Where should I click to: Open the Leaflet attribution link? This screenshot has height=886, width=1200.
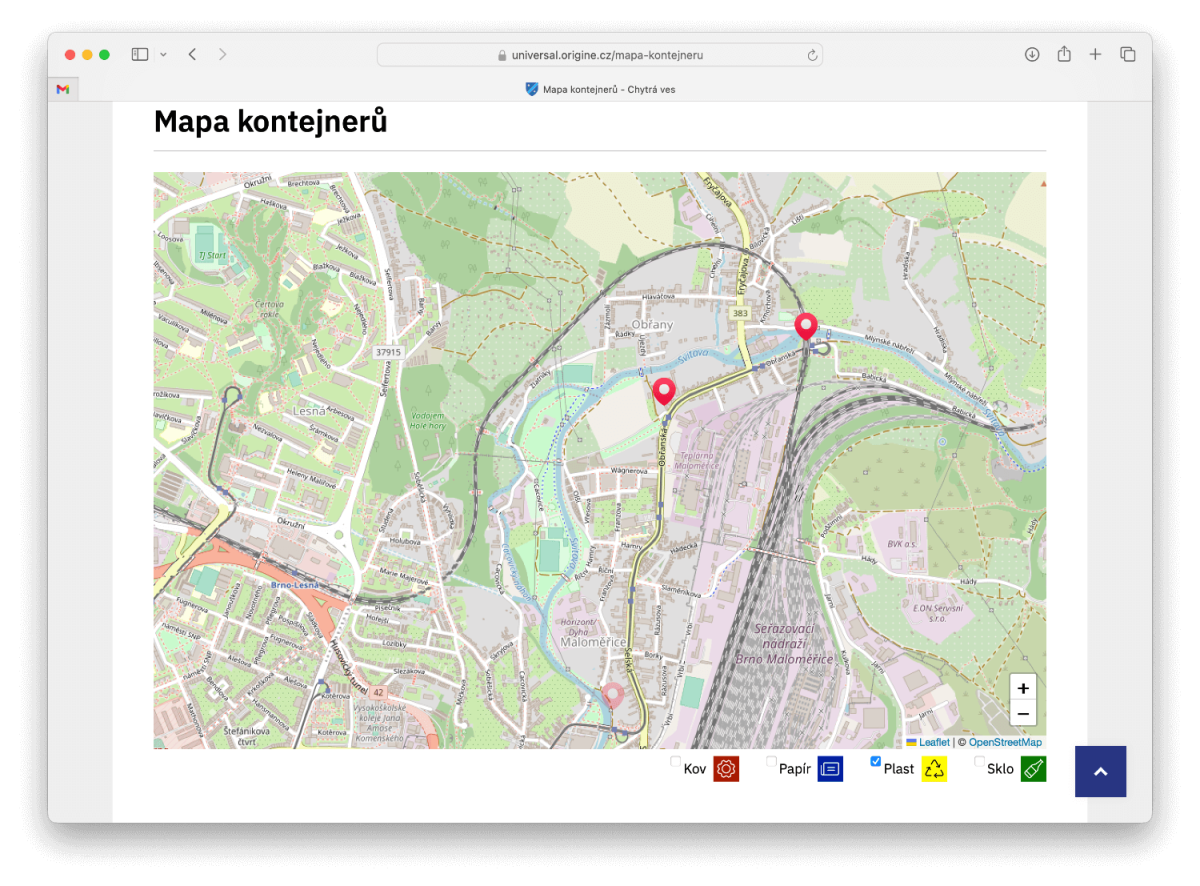tap(934, 742)
